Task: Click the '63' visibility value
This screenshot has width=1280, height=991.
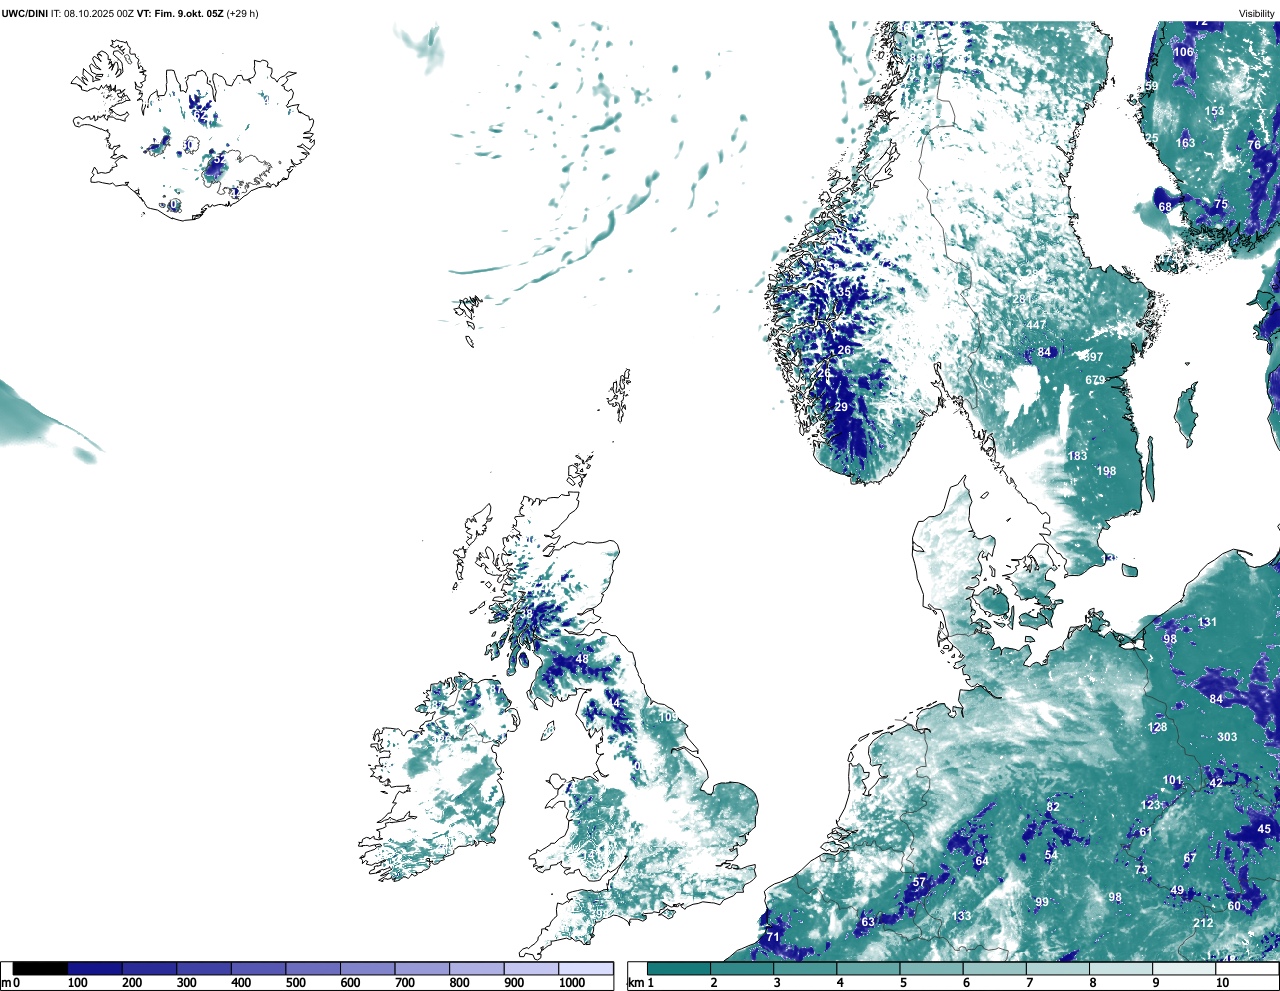Action: [x=868, y=922]
